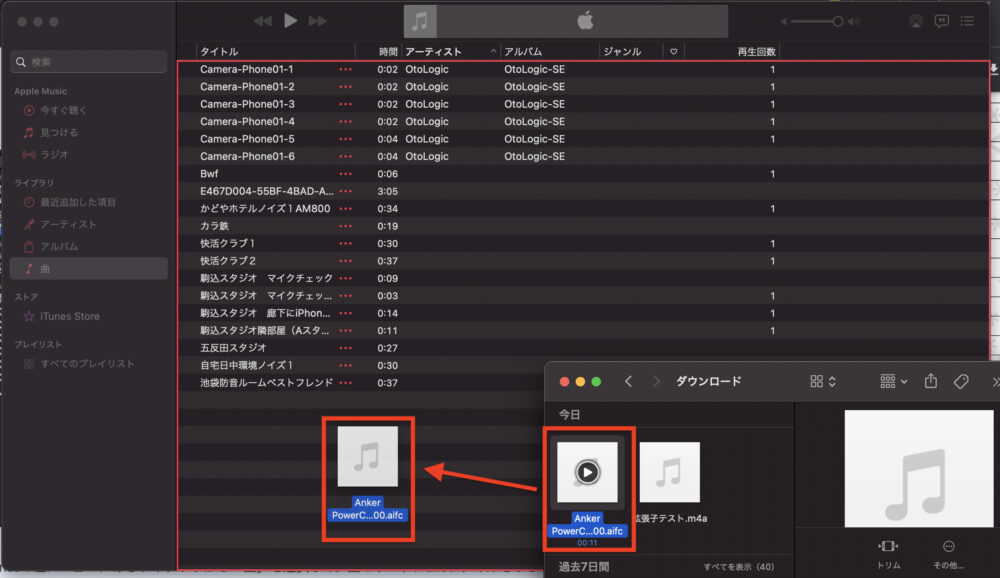Screen dimensions: 1000x578
Task: Click the large music note preview image in Finder
Action: 918,469
